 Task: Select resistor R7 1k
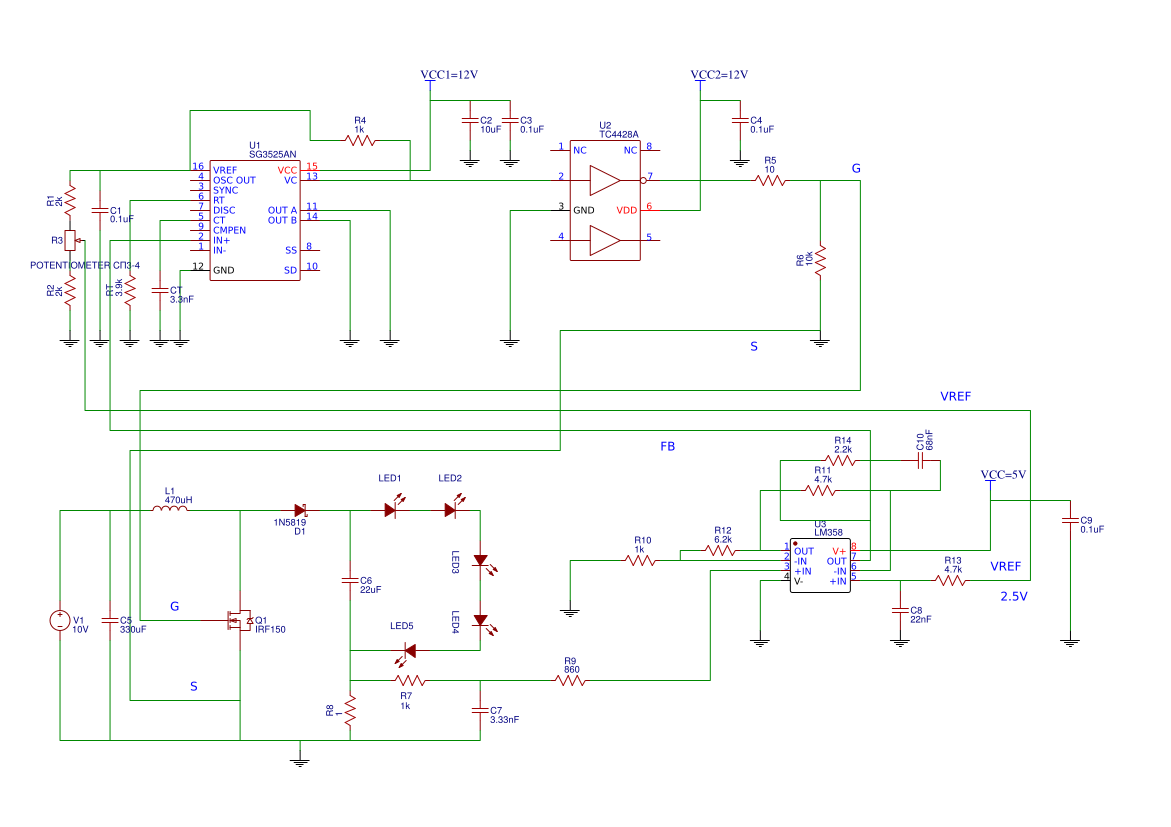[x=410, y=681]
